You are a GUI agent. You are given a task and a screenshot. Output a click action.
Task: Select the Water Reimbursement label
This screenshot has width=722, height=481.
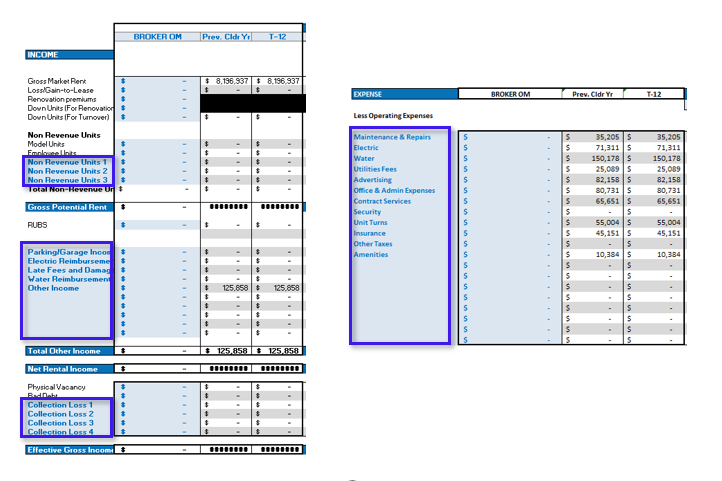tap(69, 279)
